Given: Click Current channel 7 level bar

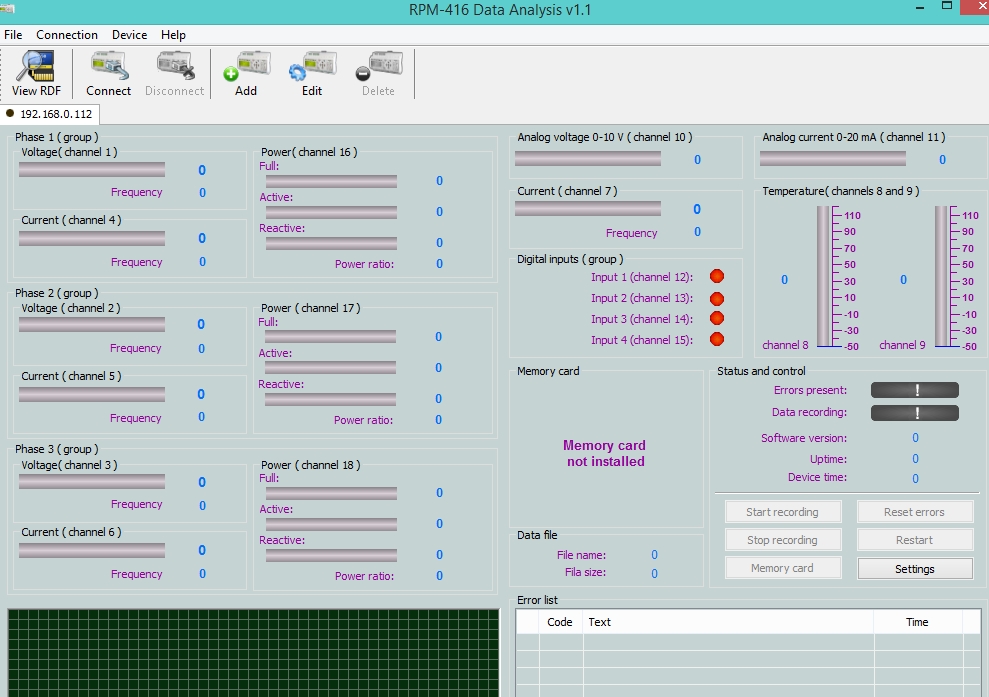Looking at the screenshot, I should pos(588,208).
